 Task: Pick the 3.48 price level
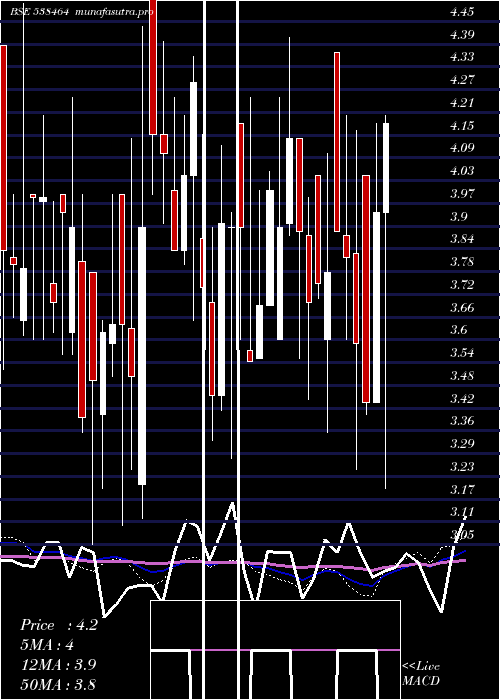(x=462, y=376)
